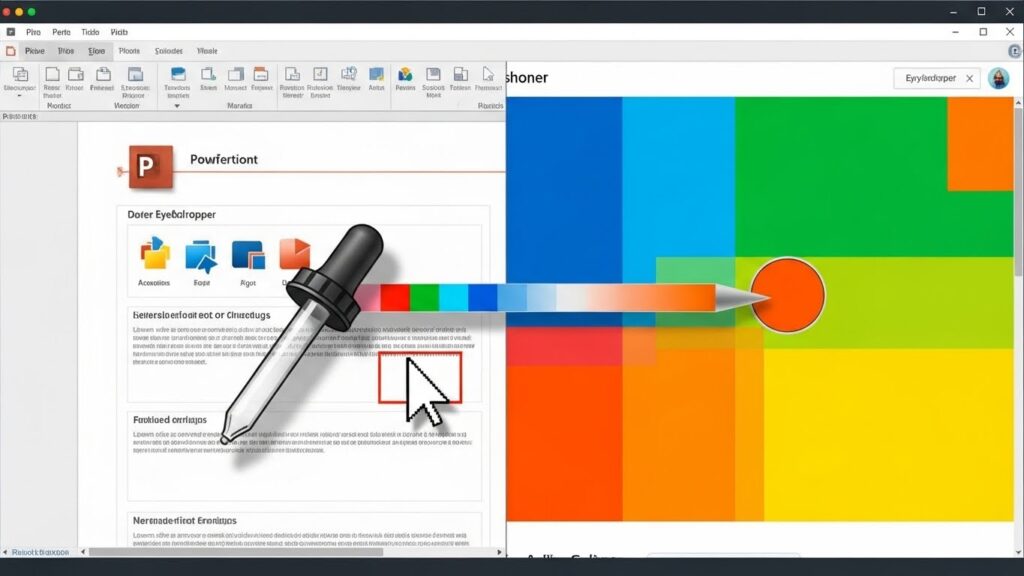Click the horizontal scrollbar at bottom

(x=235, y=551)
